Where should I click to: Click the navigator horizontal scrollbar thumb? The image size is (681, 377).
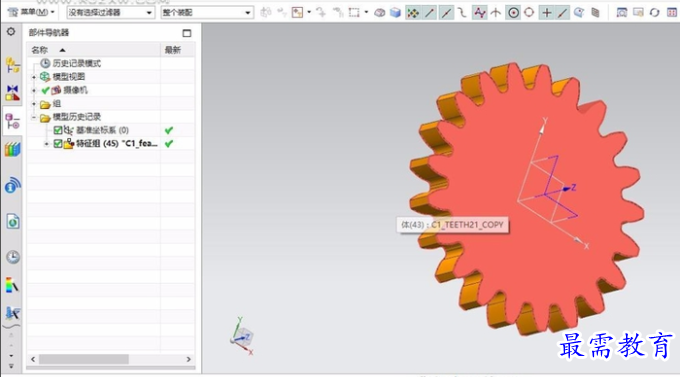[84, 359]
